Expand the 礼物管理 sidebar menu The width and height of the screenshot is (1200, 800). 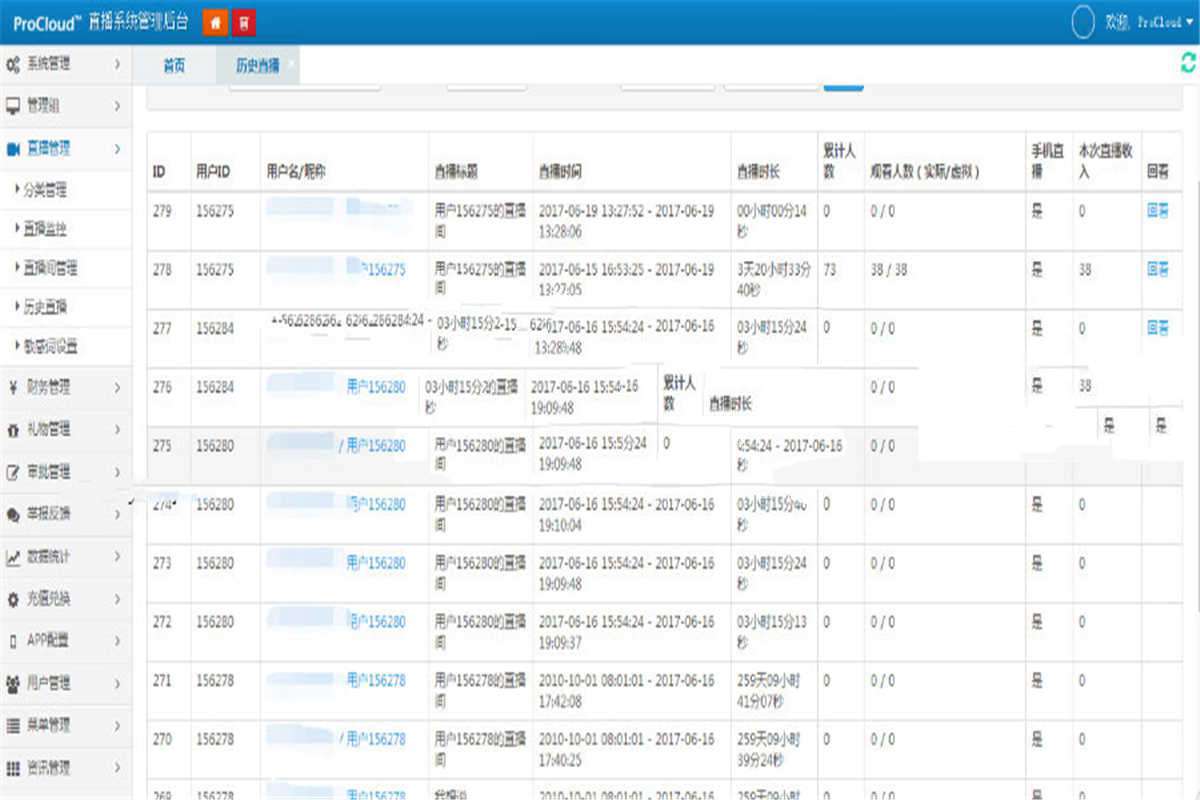coord(65,430)
